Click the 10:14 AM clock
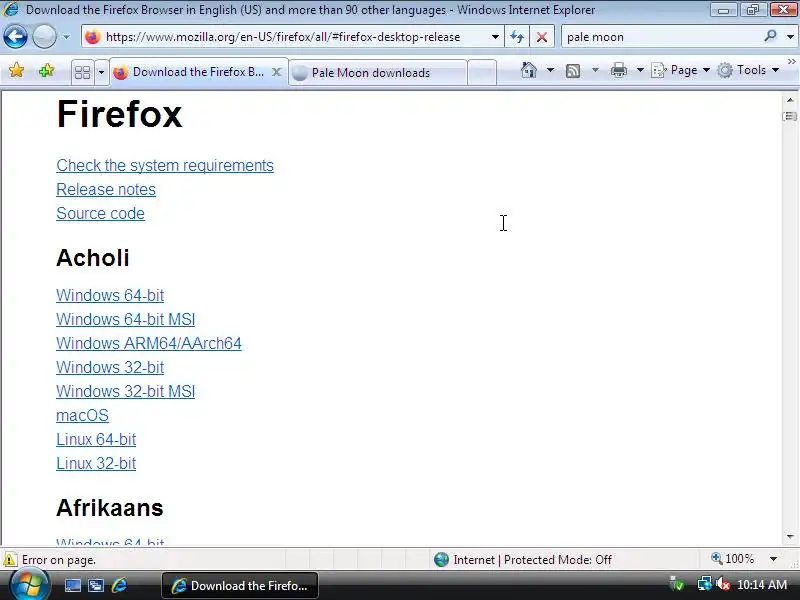Screen dimensions: 800x600 coord(762,585)
